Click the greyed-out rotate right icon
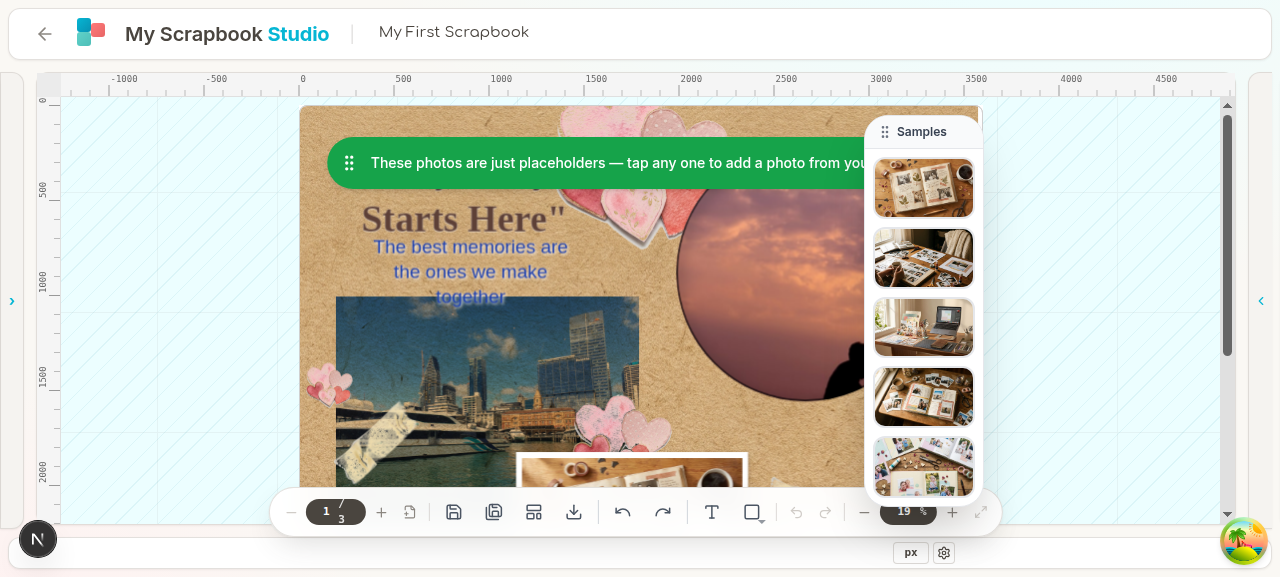The image size is (1280, 577). click(826, 512)
